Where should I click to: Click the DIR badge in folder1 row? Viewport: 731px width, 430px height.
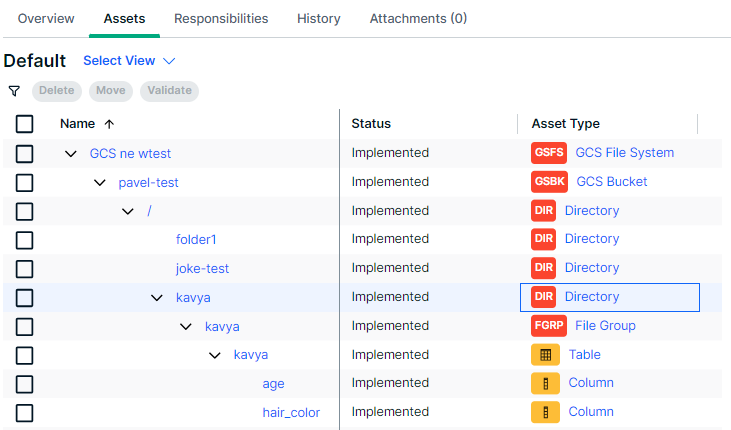point(543,239)
